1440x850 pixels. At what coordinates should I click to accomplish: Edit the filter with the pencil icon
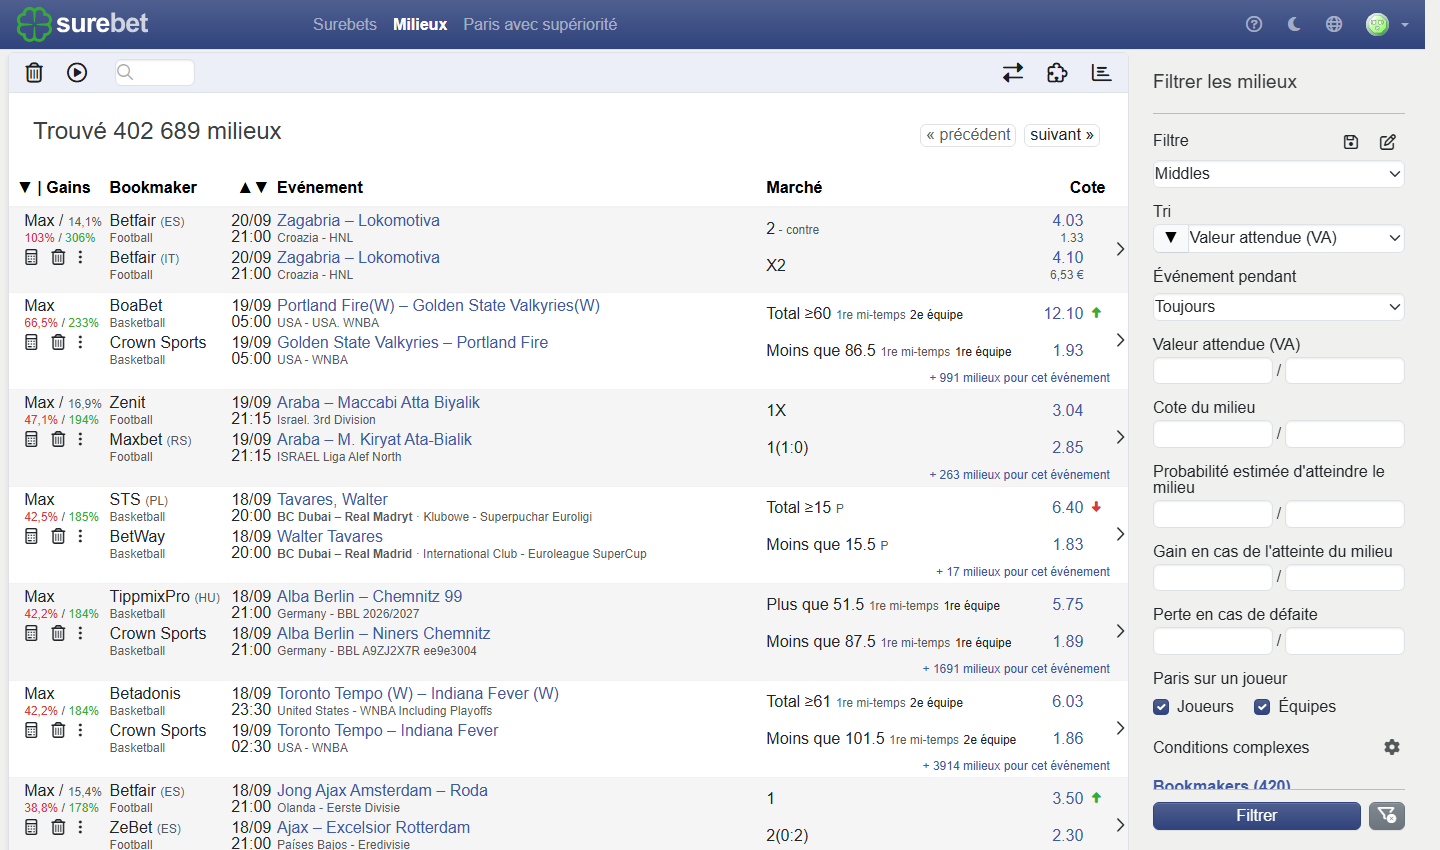[x=1388, y=142]
